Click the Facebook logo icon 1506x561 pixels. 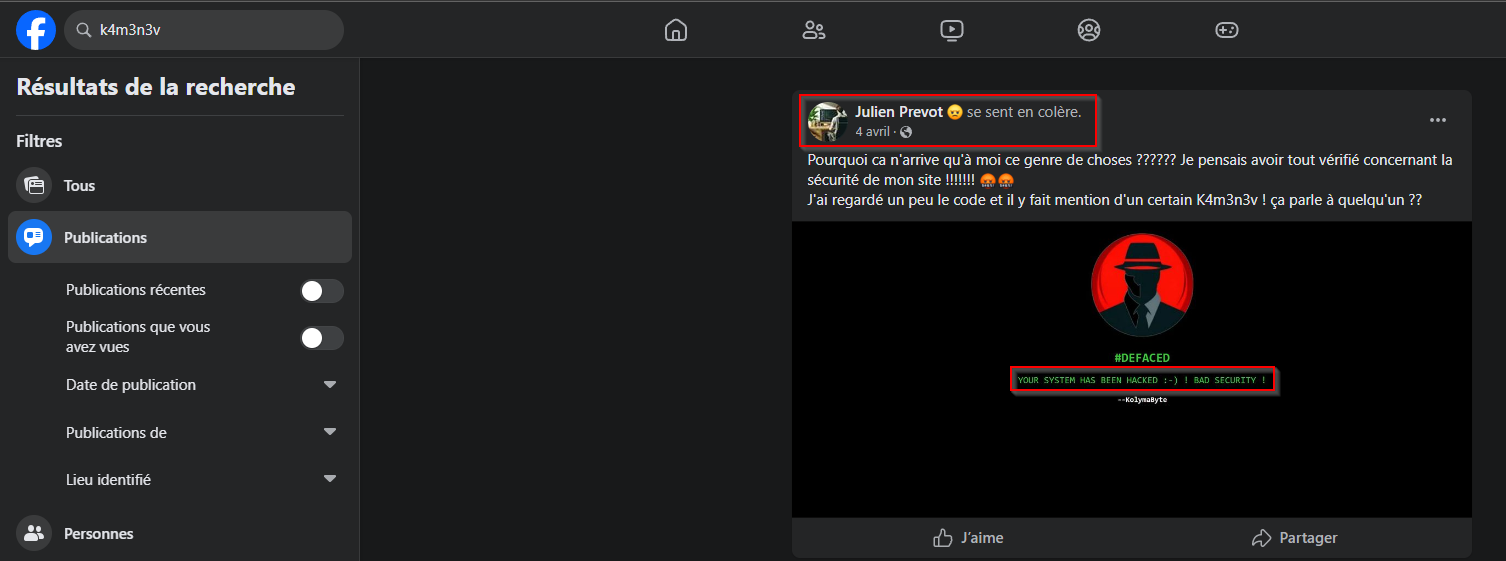coord(36,30)
